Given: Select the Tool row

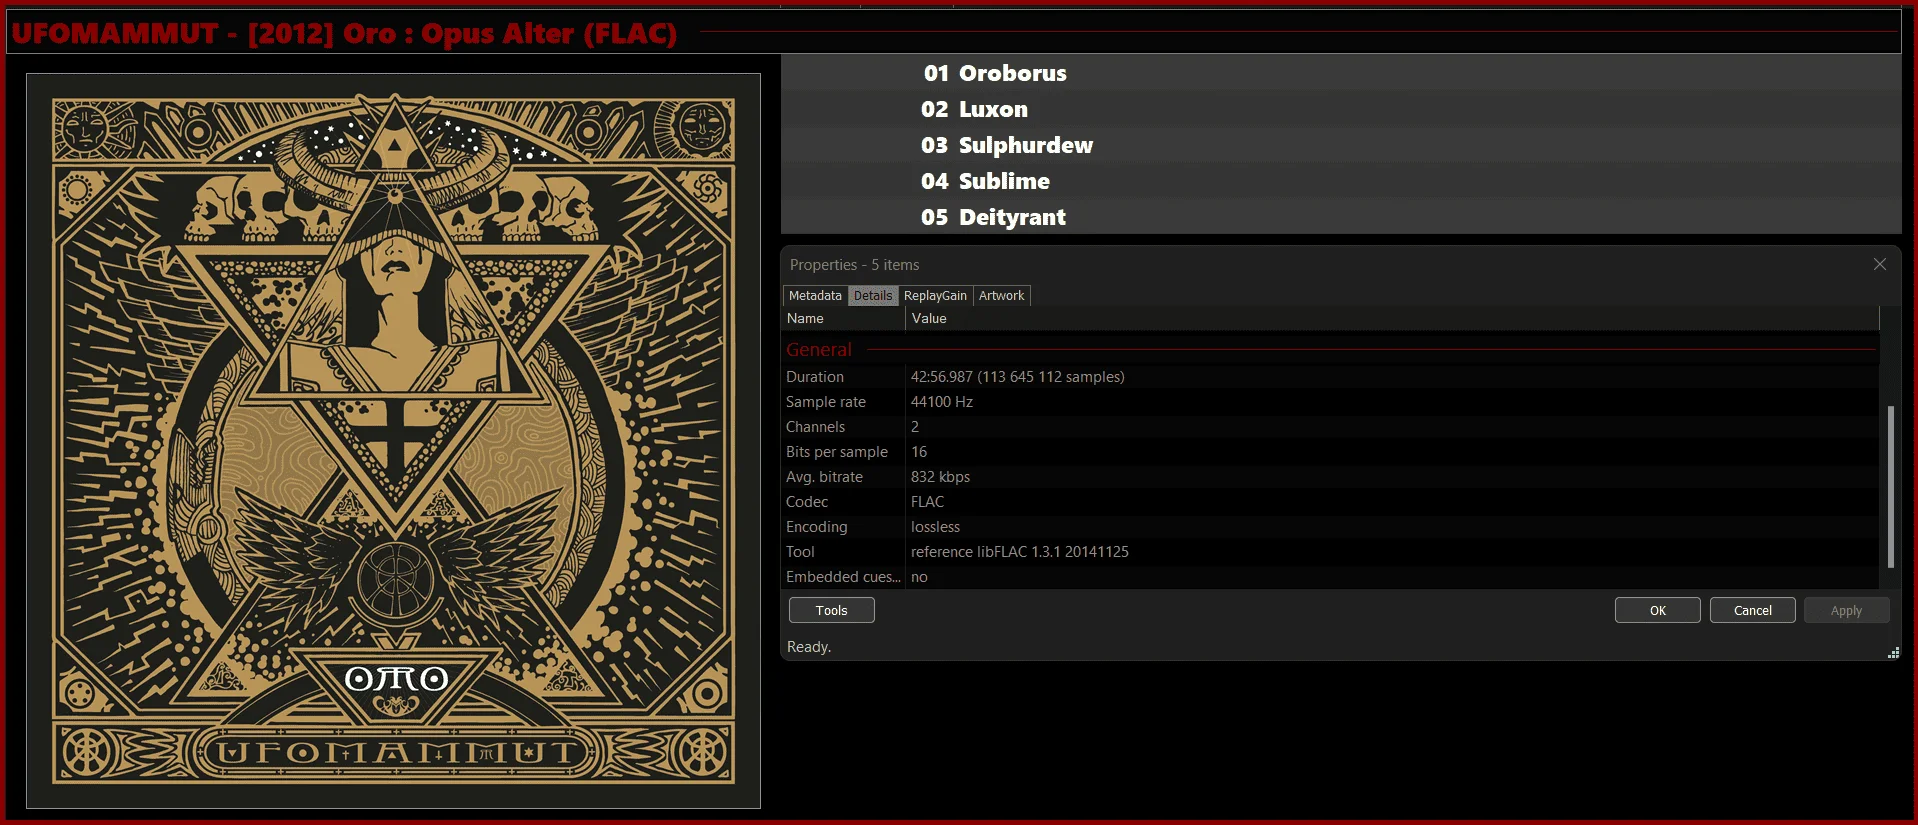Looking at the screenshot, I should click(x=1330, y=552).
